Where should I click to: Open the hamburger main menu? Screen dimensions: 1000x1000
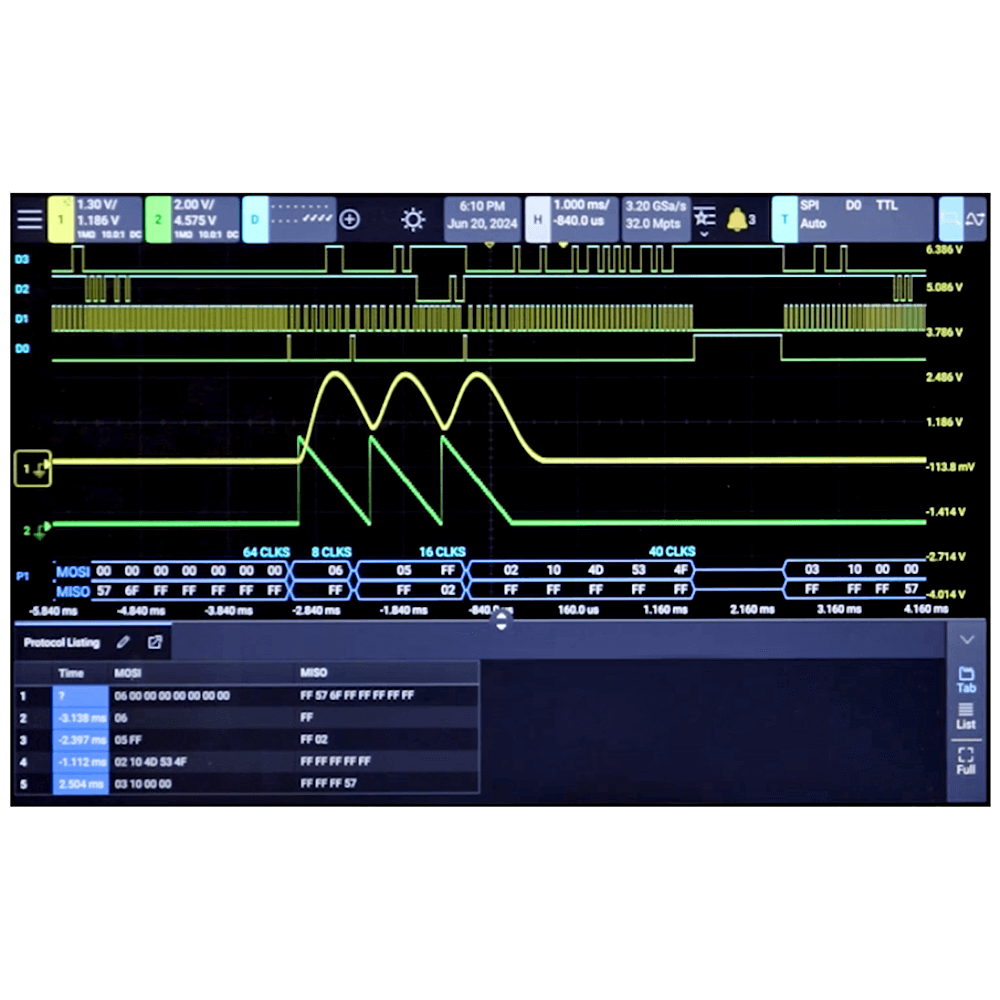[x=30, y=219]
